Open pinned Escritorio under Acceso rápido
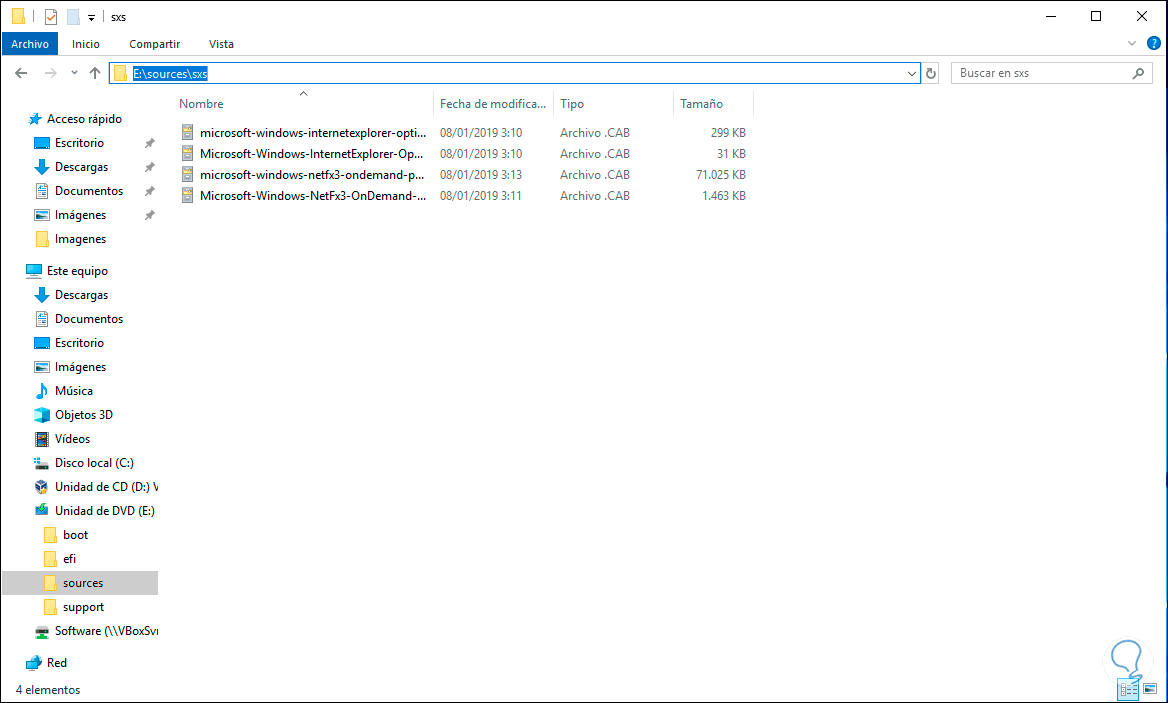Image resolution: width=1168 pixels, height=703 pixels. (x=79, y=143)
